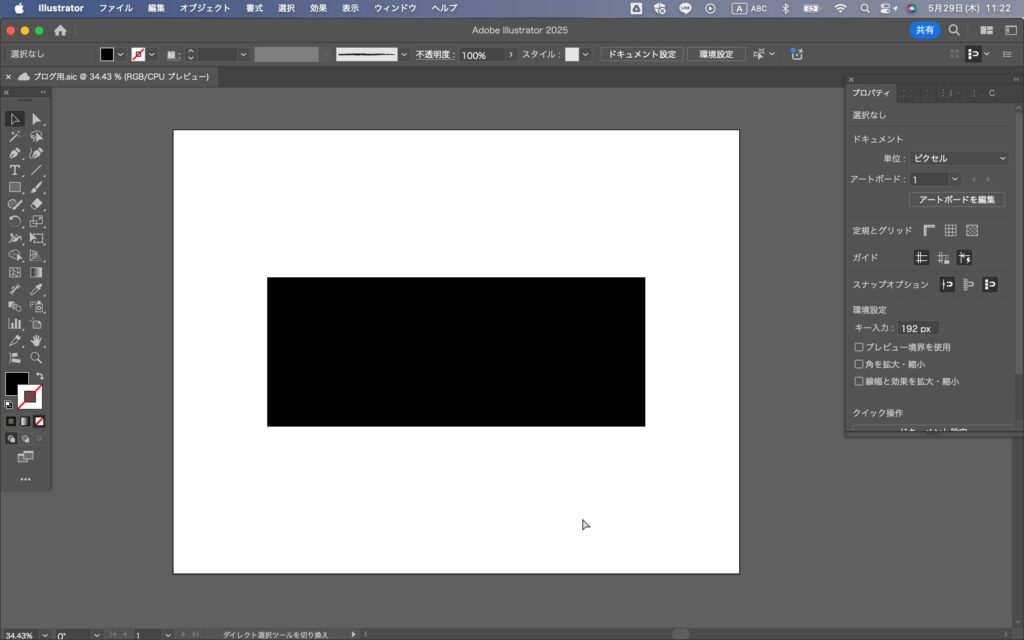The image size is (1024, 640).
Task: Click the アートボードを編集 button
Action: pyautogui.click(x=957, y=200)
